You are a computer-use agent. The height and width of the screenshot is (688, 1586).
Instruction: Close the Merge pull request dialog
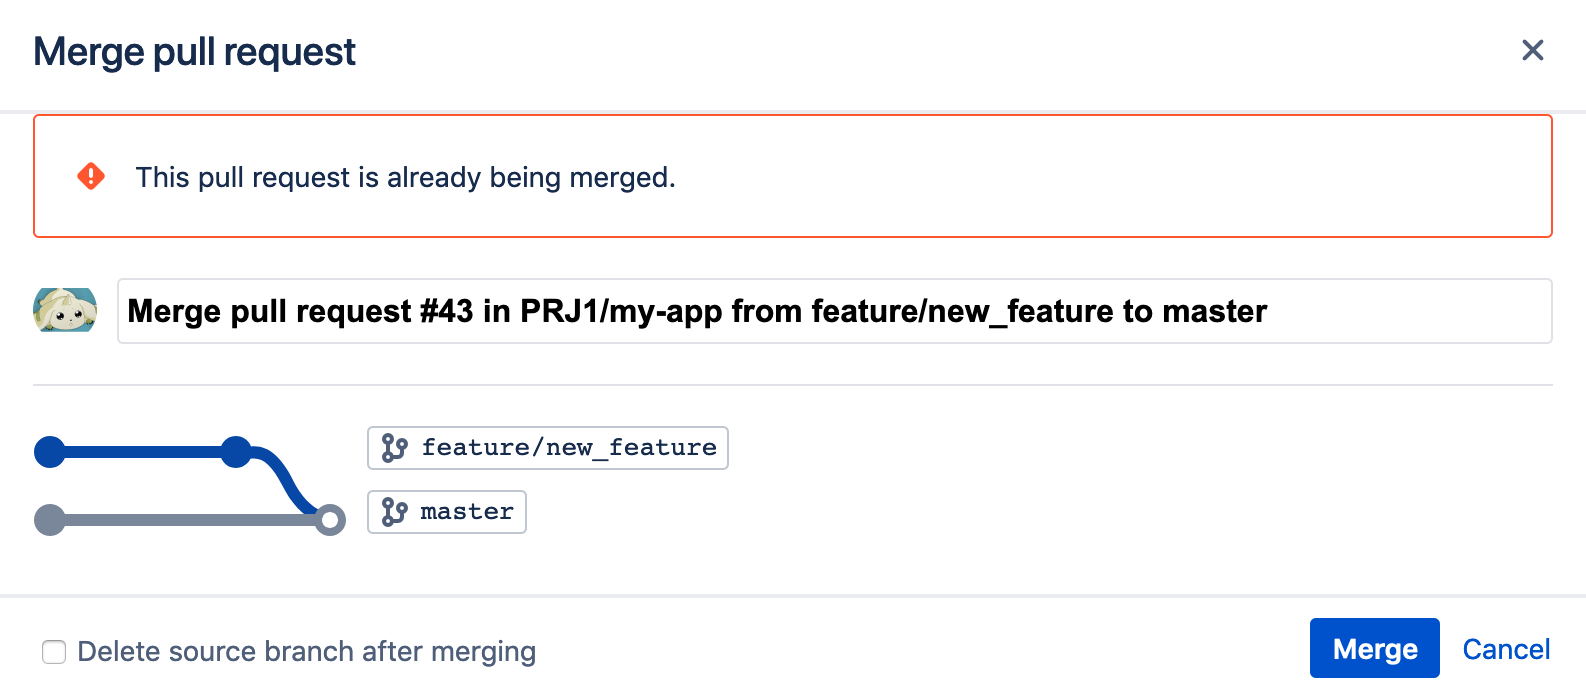(1532, 50)
